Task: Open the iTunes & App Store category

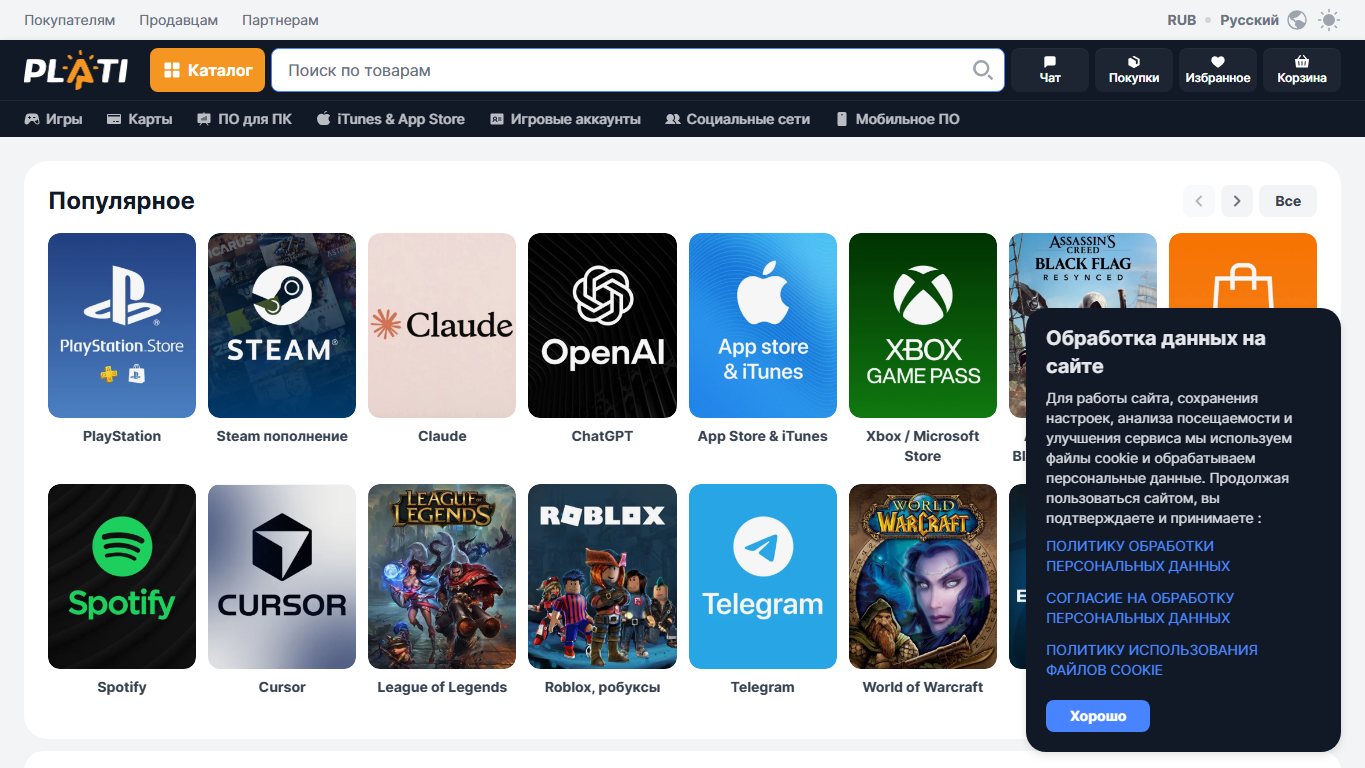Action: [x=391, y=119]
